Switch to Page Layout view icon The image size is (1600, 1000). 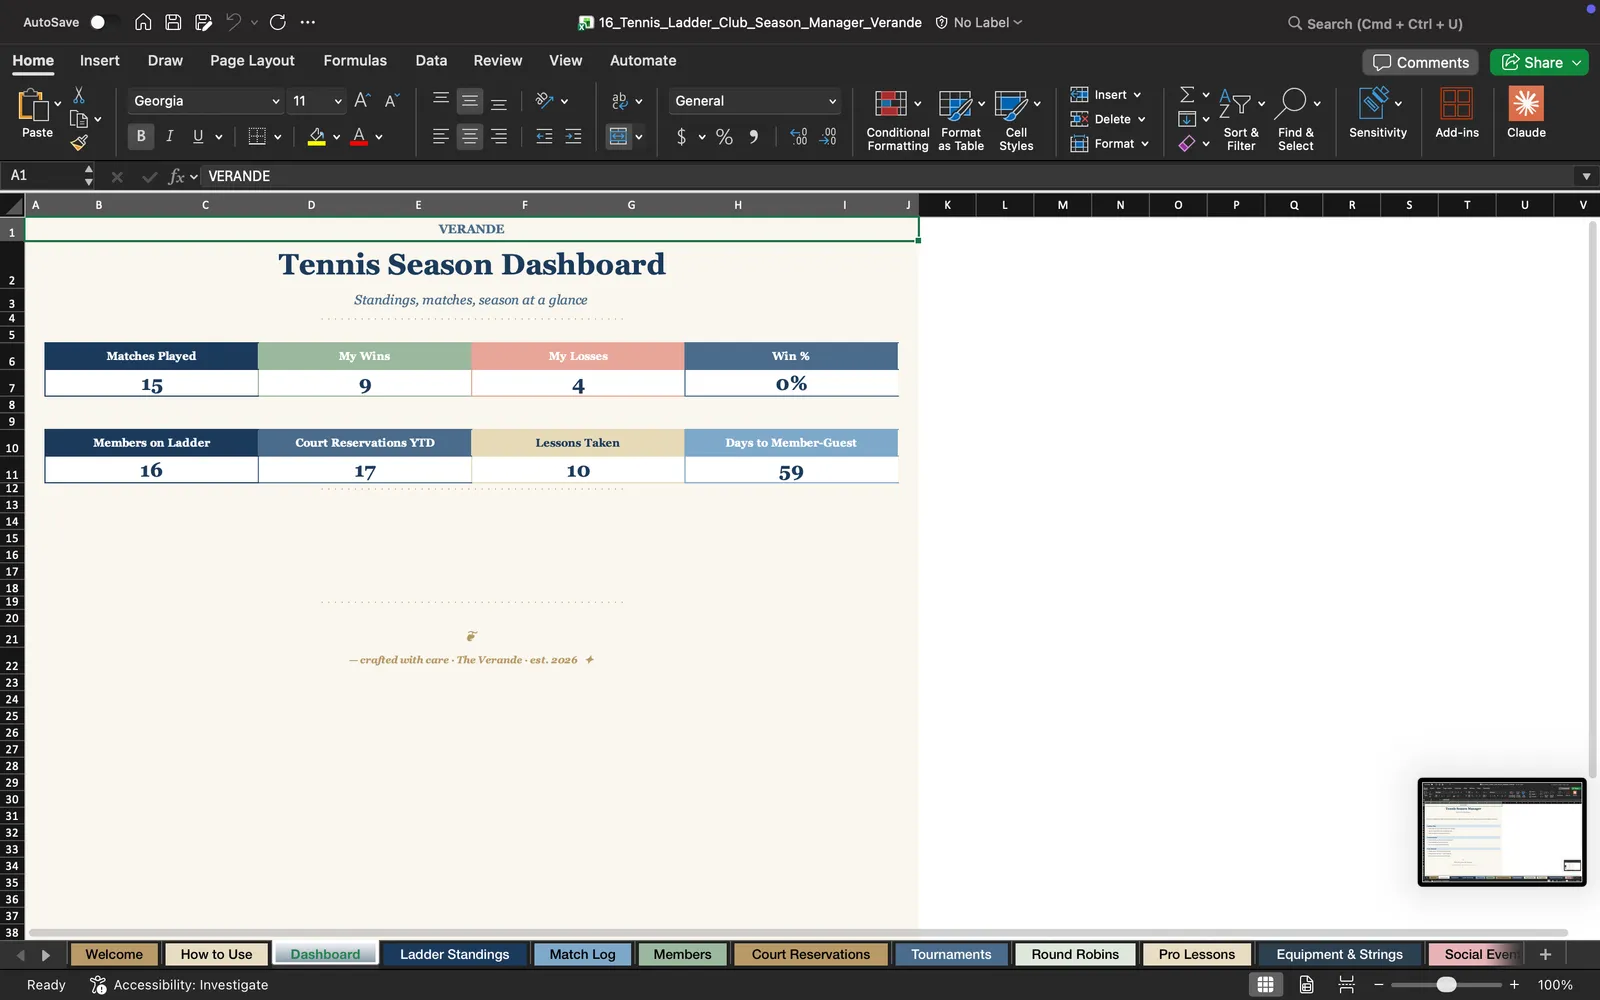(x=1306, y=985)
